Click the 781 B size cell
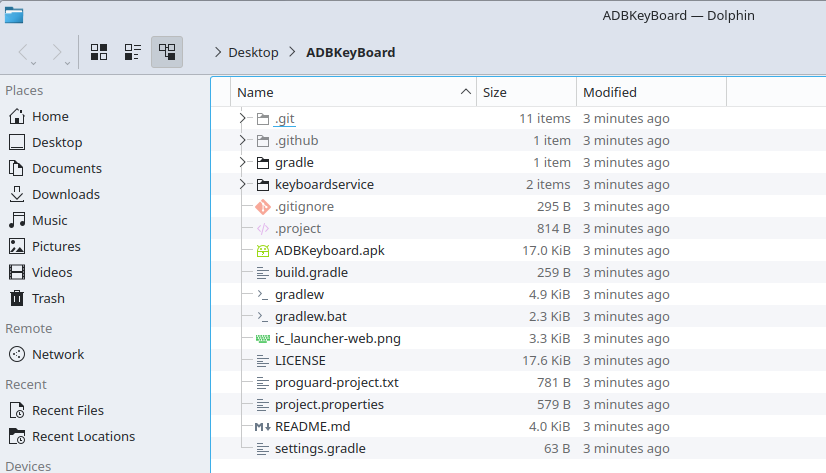This screenshot has height=473, width=826. click(x=554, y=383)
